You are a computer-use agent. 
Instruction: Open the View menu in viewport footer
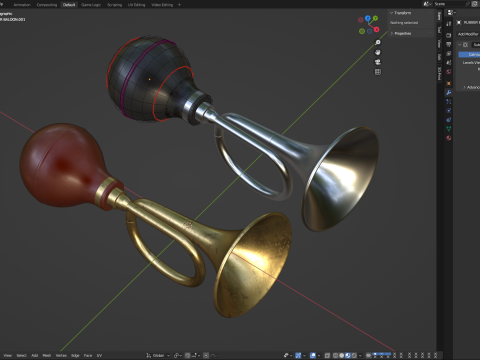pyautogui.click(x=7, y=355)
